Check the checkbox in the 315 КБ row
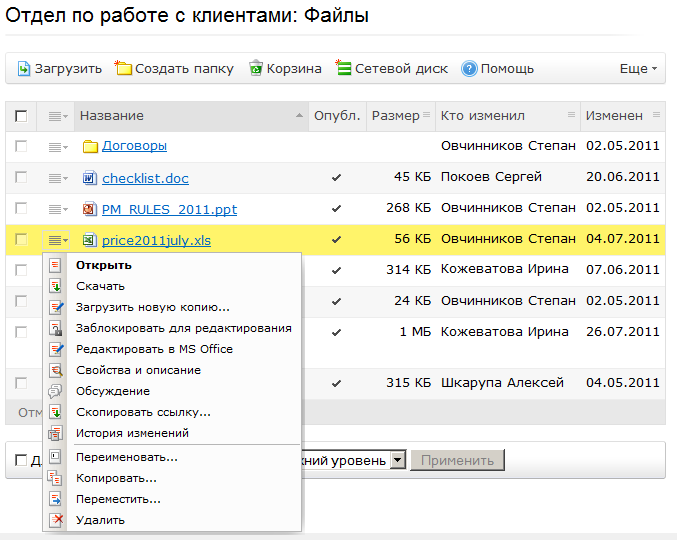677x540 pixels. point(21,383)
